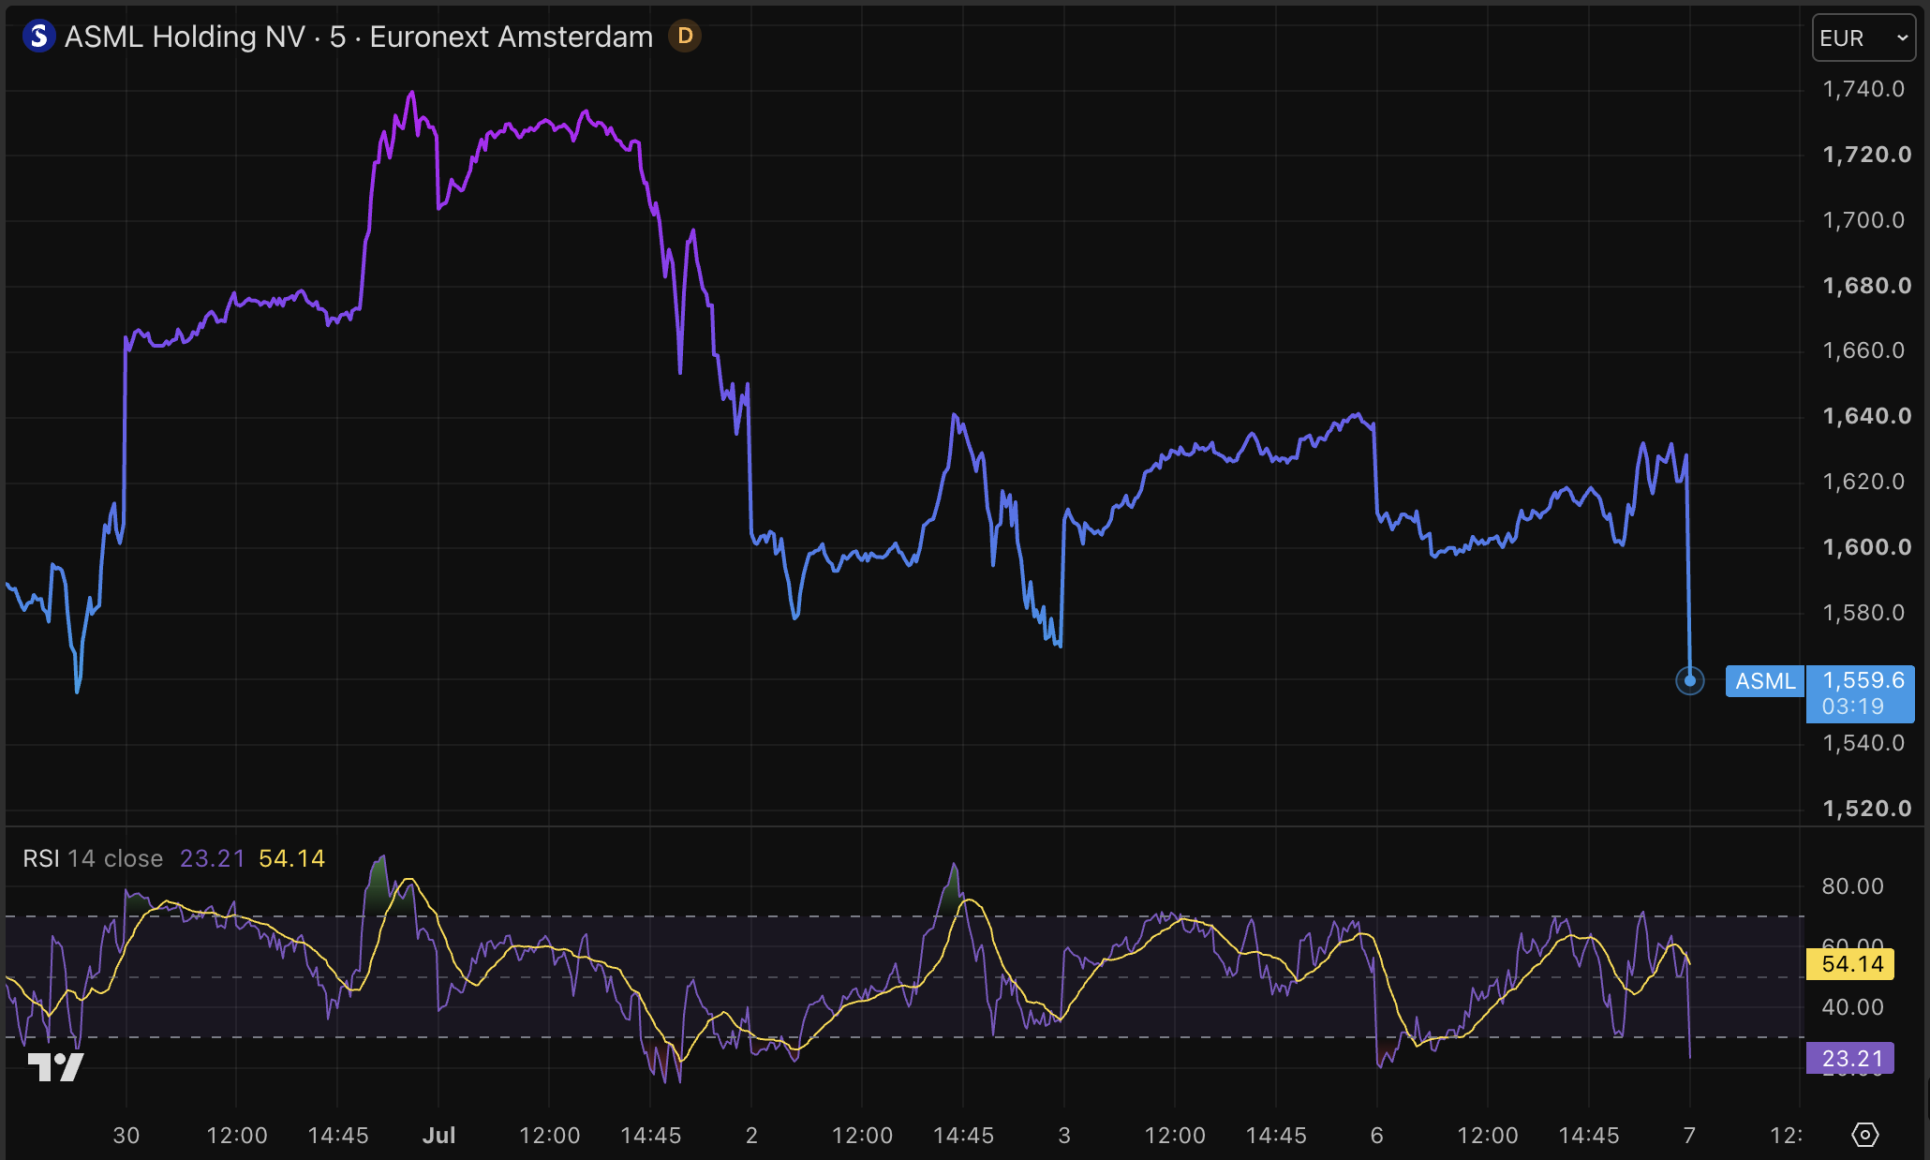
Task: Click the delayed data 'D' badge
Action: 685,36
